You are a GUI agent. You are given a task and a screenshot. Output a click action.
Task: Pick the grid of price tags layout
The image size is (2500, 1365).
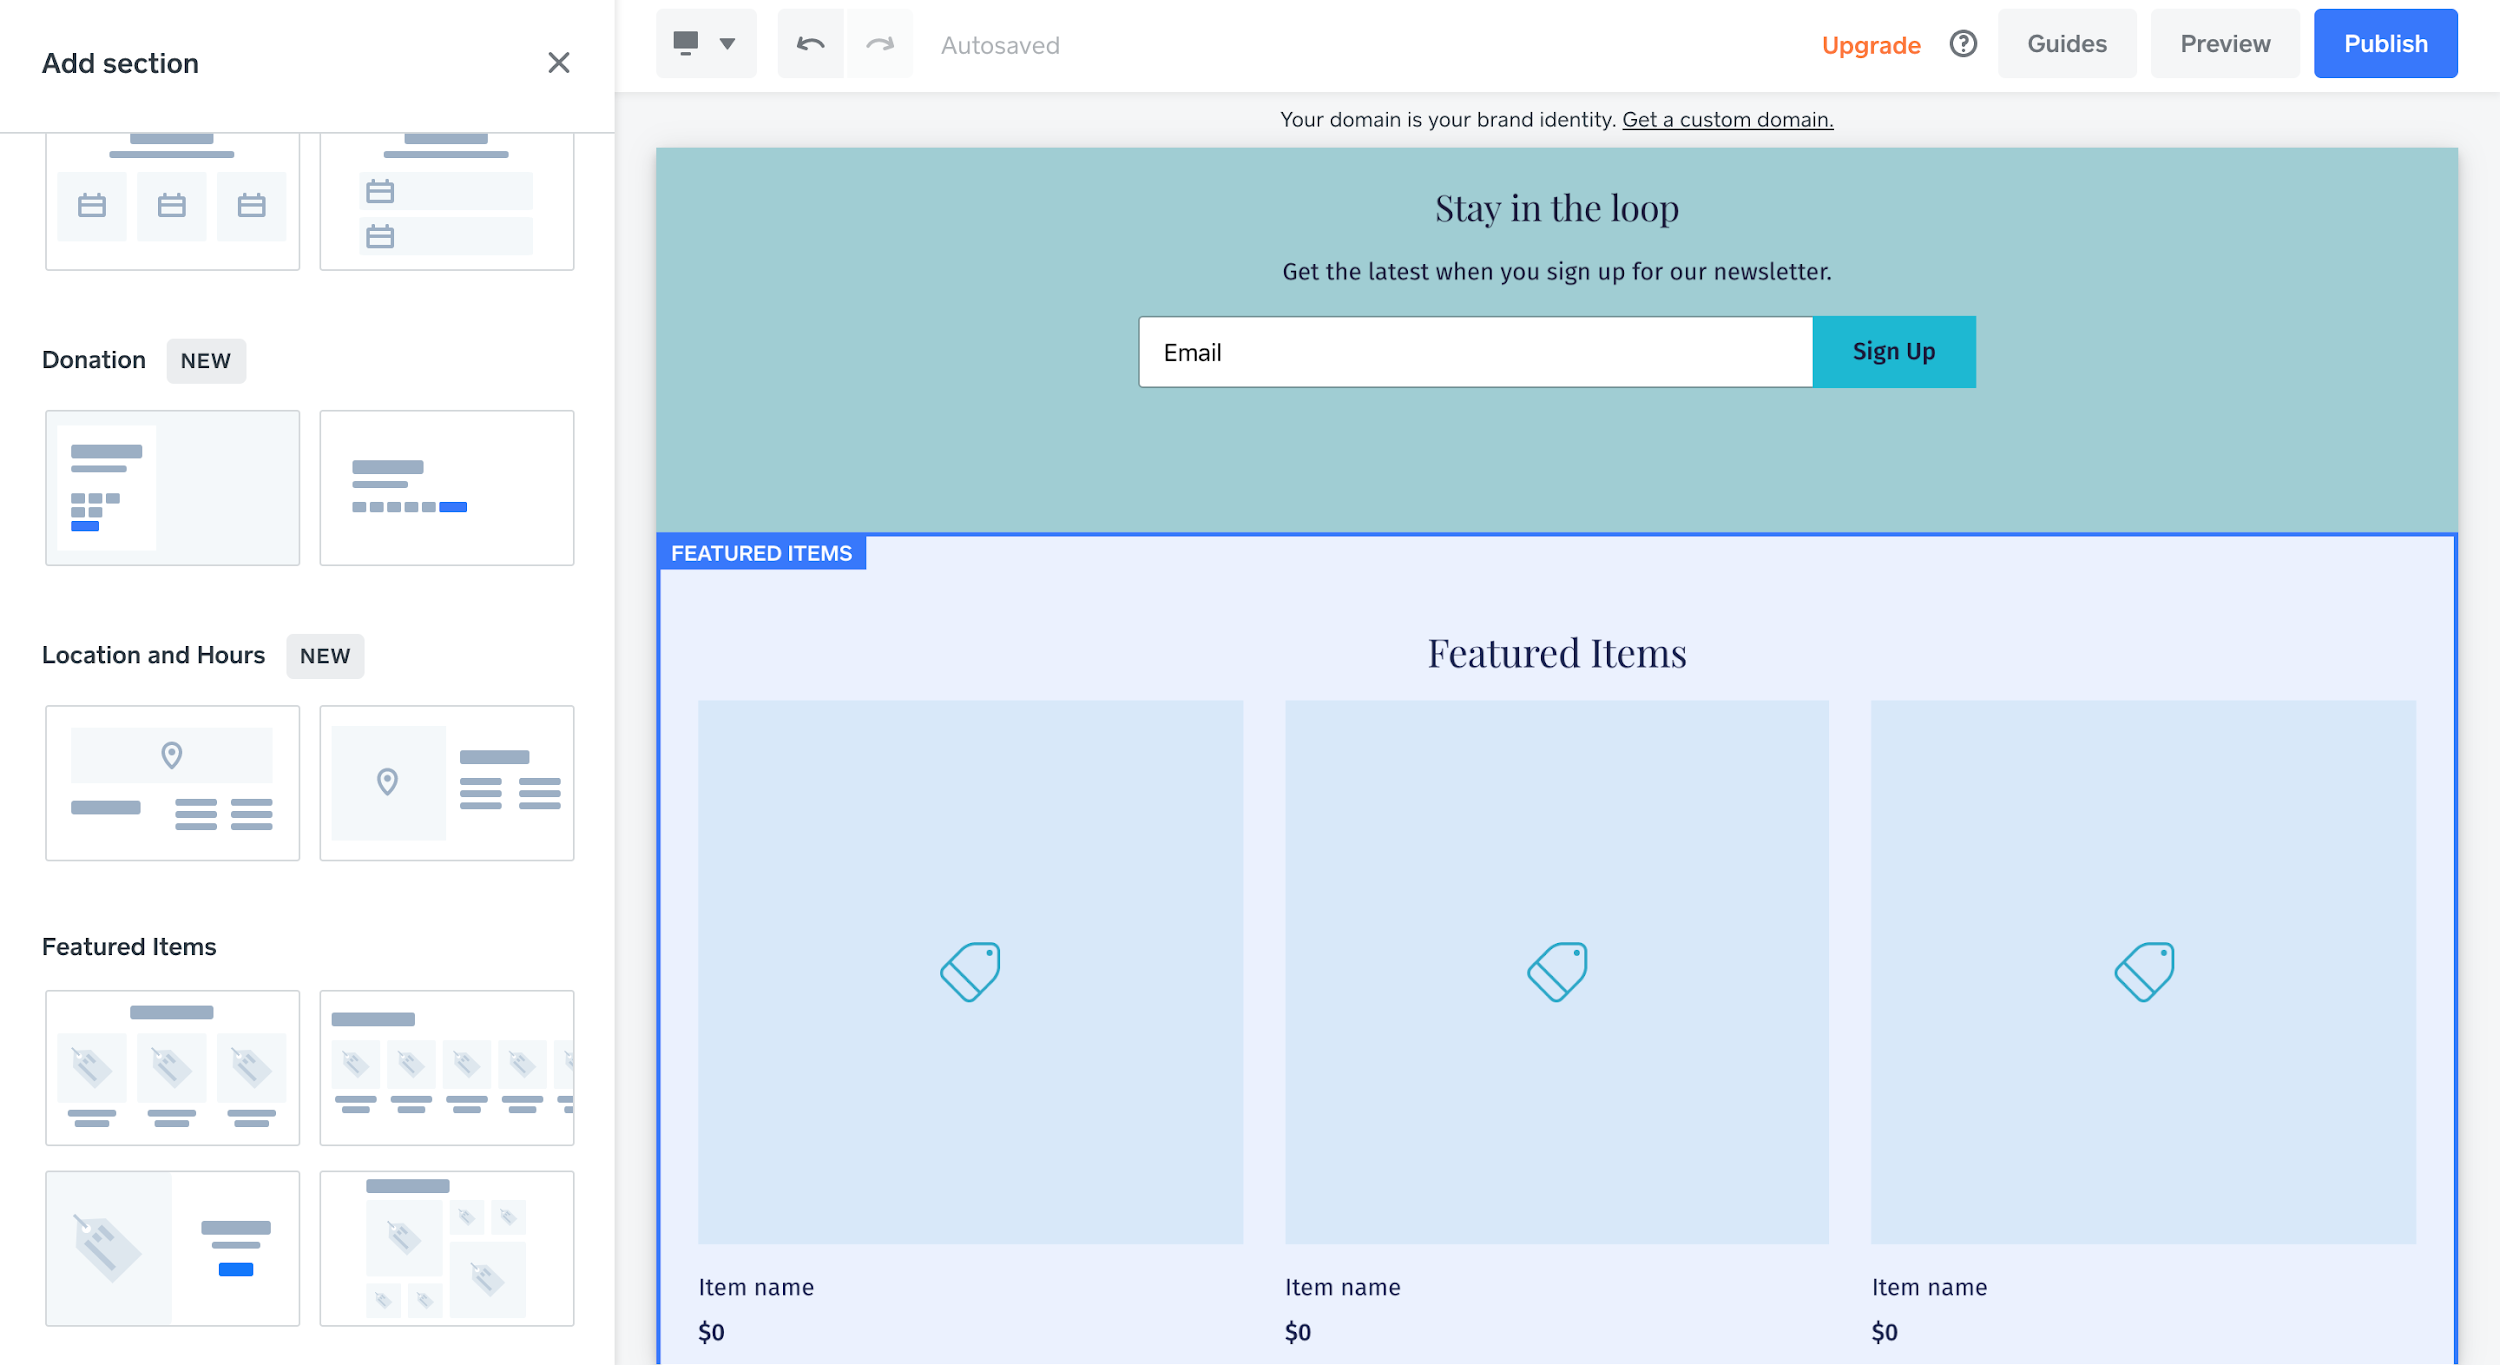(x=447, y=1248)
